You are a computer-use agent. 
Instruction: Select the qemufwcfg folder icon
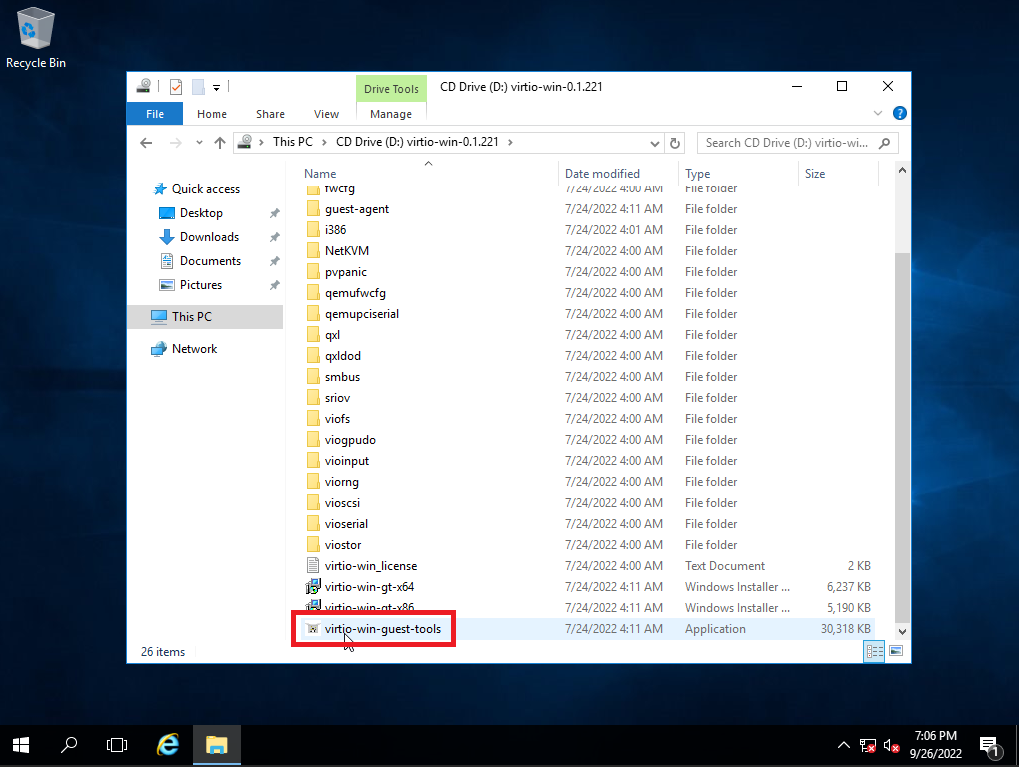(x=313, y=292)
